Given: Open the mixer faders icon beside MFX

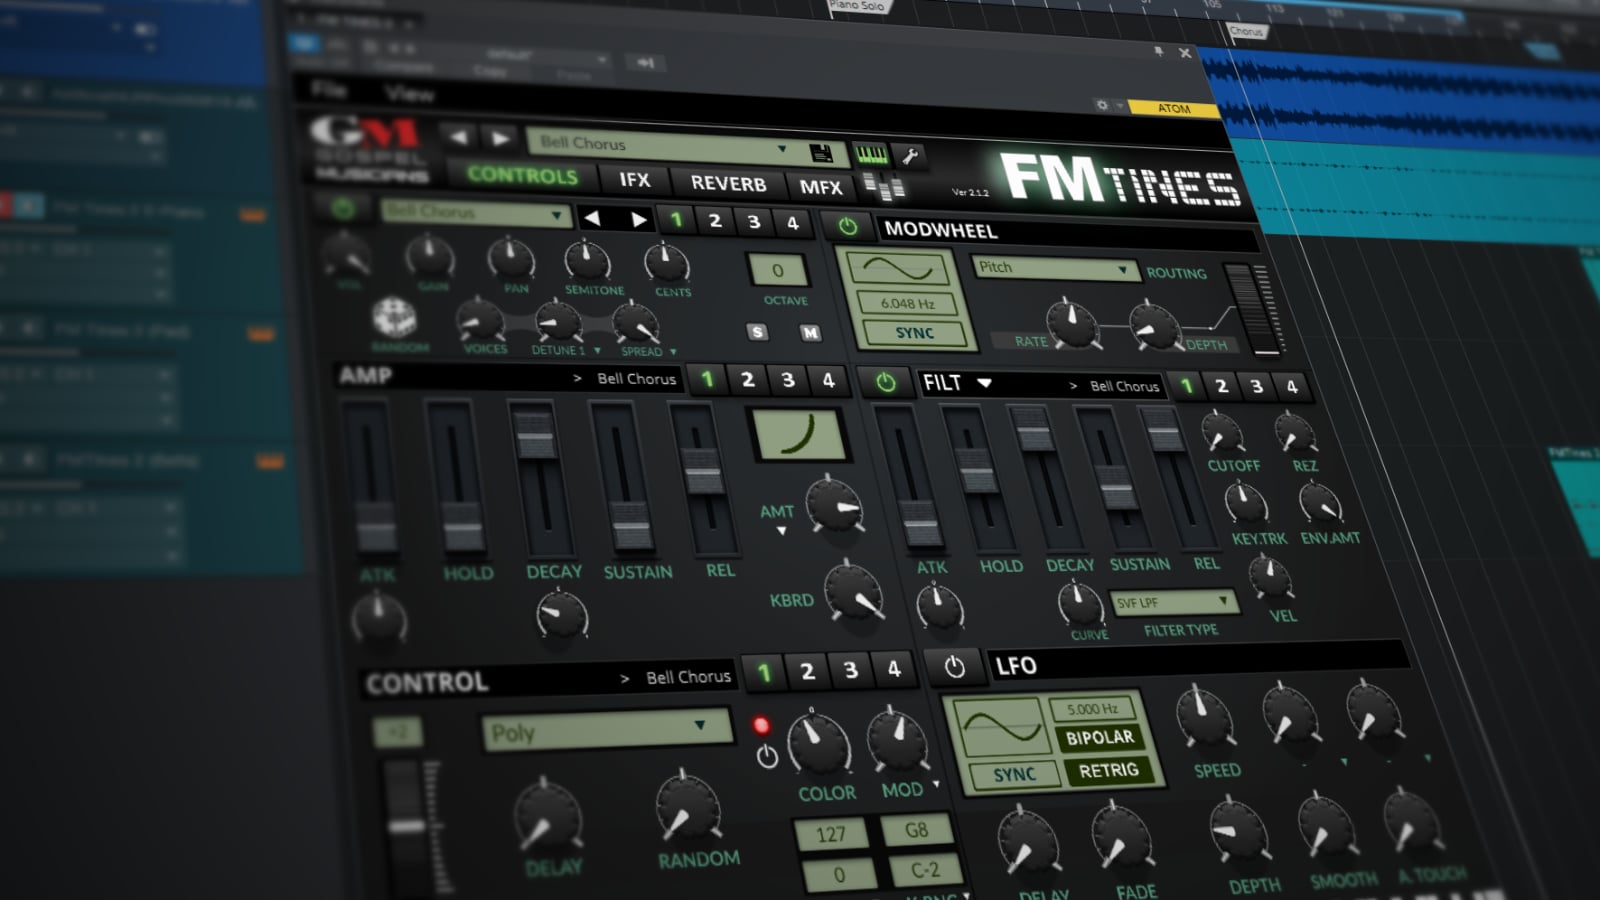Looking at the screenshot, I should click(884, 188).
